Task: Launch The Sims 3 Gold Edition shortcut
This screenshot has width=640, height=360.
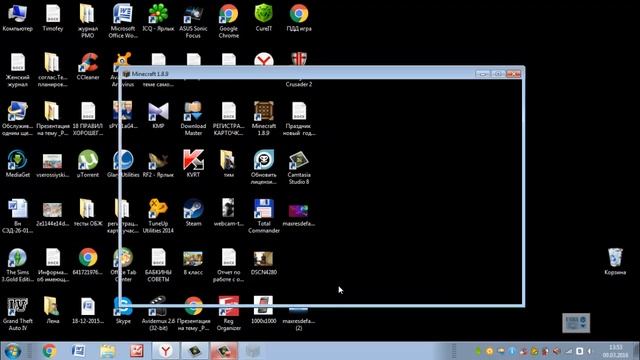Action: click(18, 264)
